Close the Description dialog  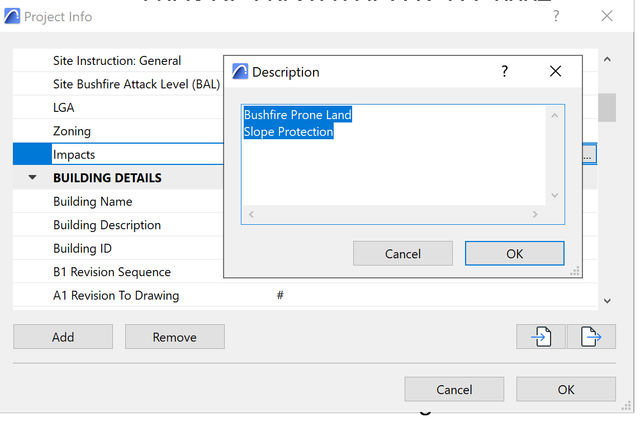tap(556, 71)
